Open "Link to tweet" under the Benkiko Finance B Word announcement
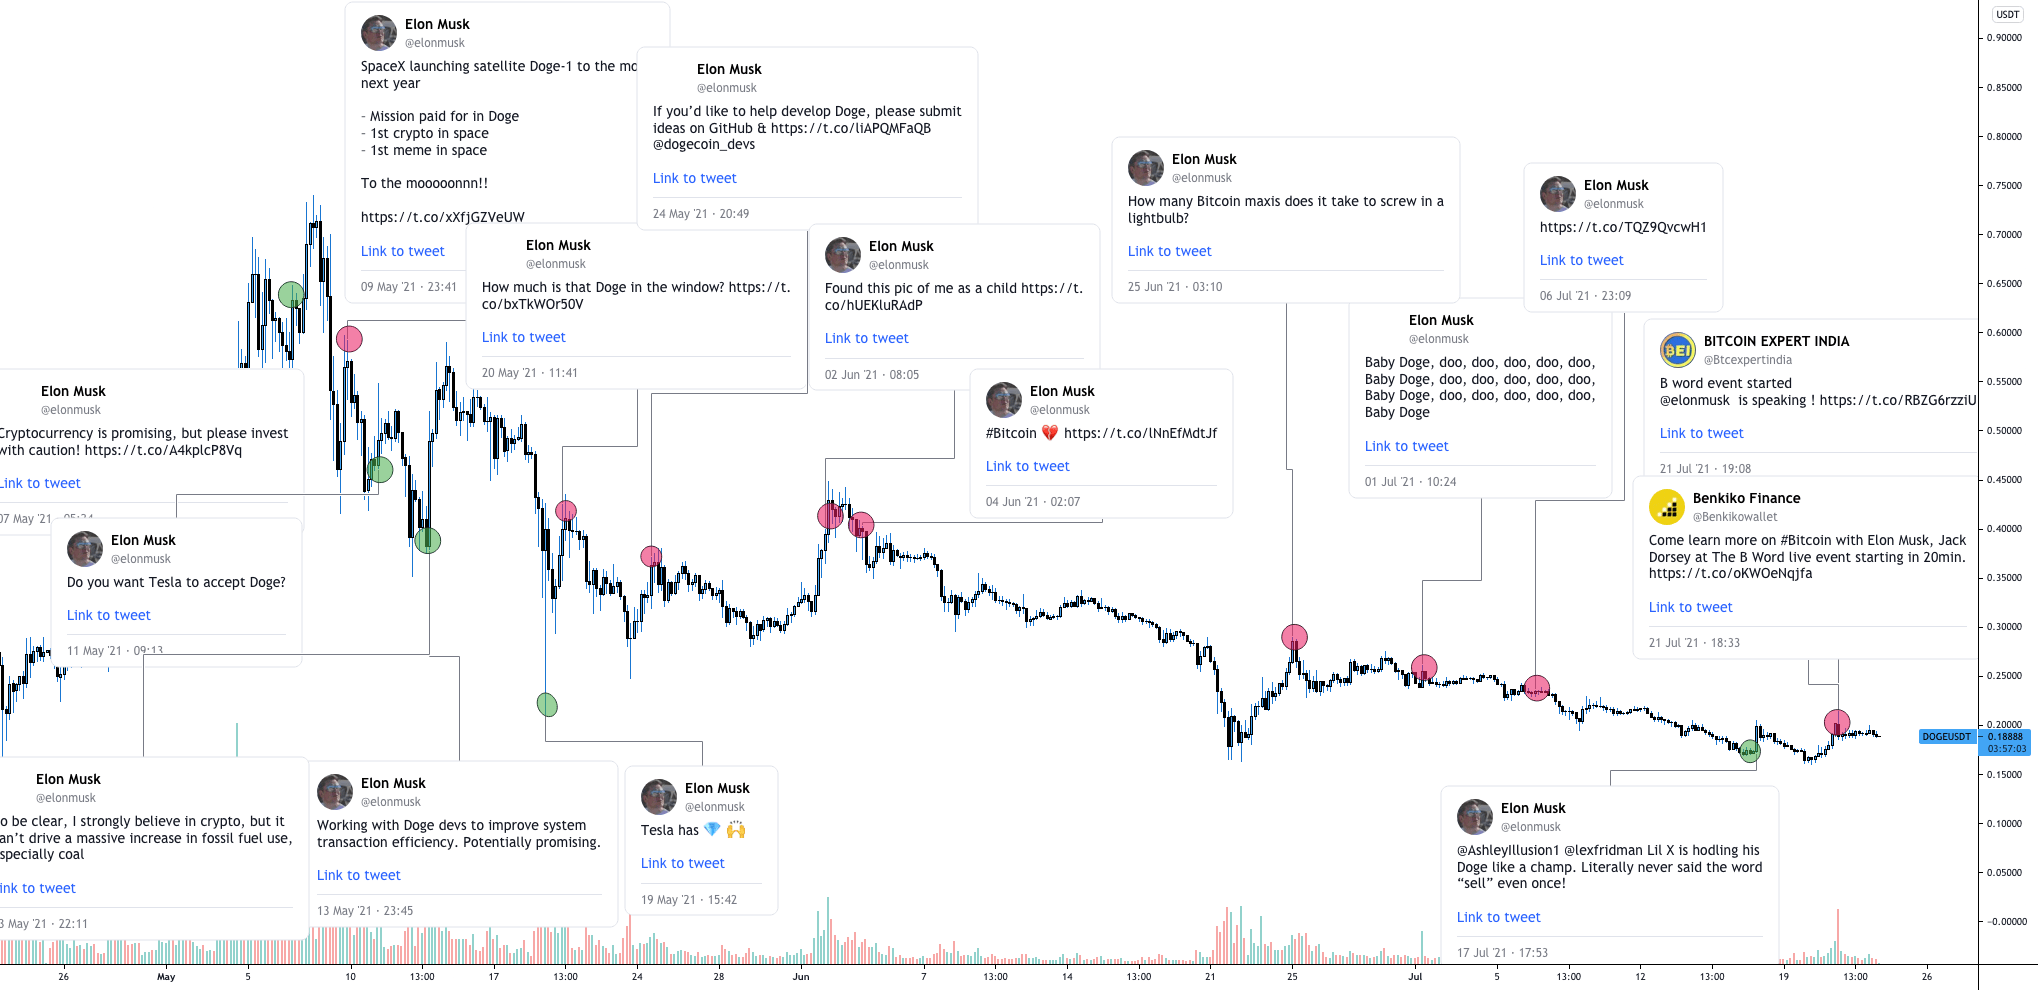 pyautogui.click(x=1690, y=607)
